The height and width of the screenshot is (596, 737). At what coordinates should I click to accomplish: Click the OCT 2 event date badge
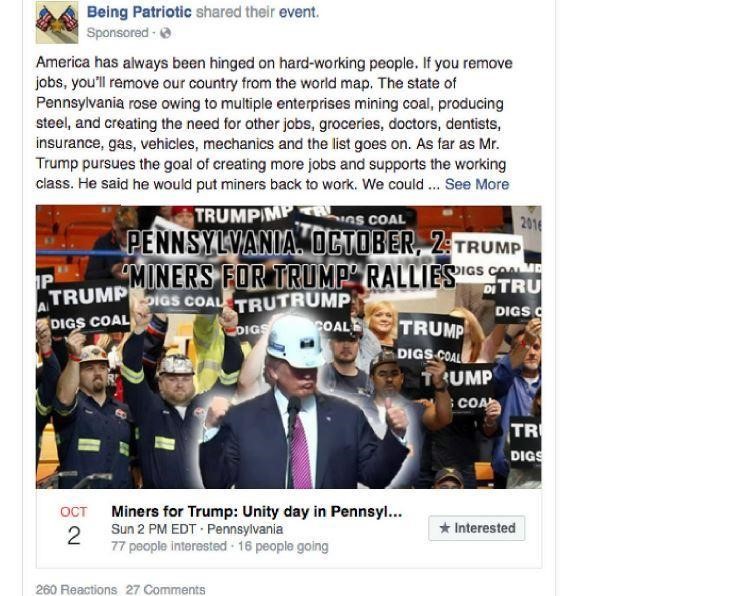74,526
